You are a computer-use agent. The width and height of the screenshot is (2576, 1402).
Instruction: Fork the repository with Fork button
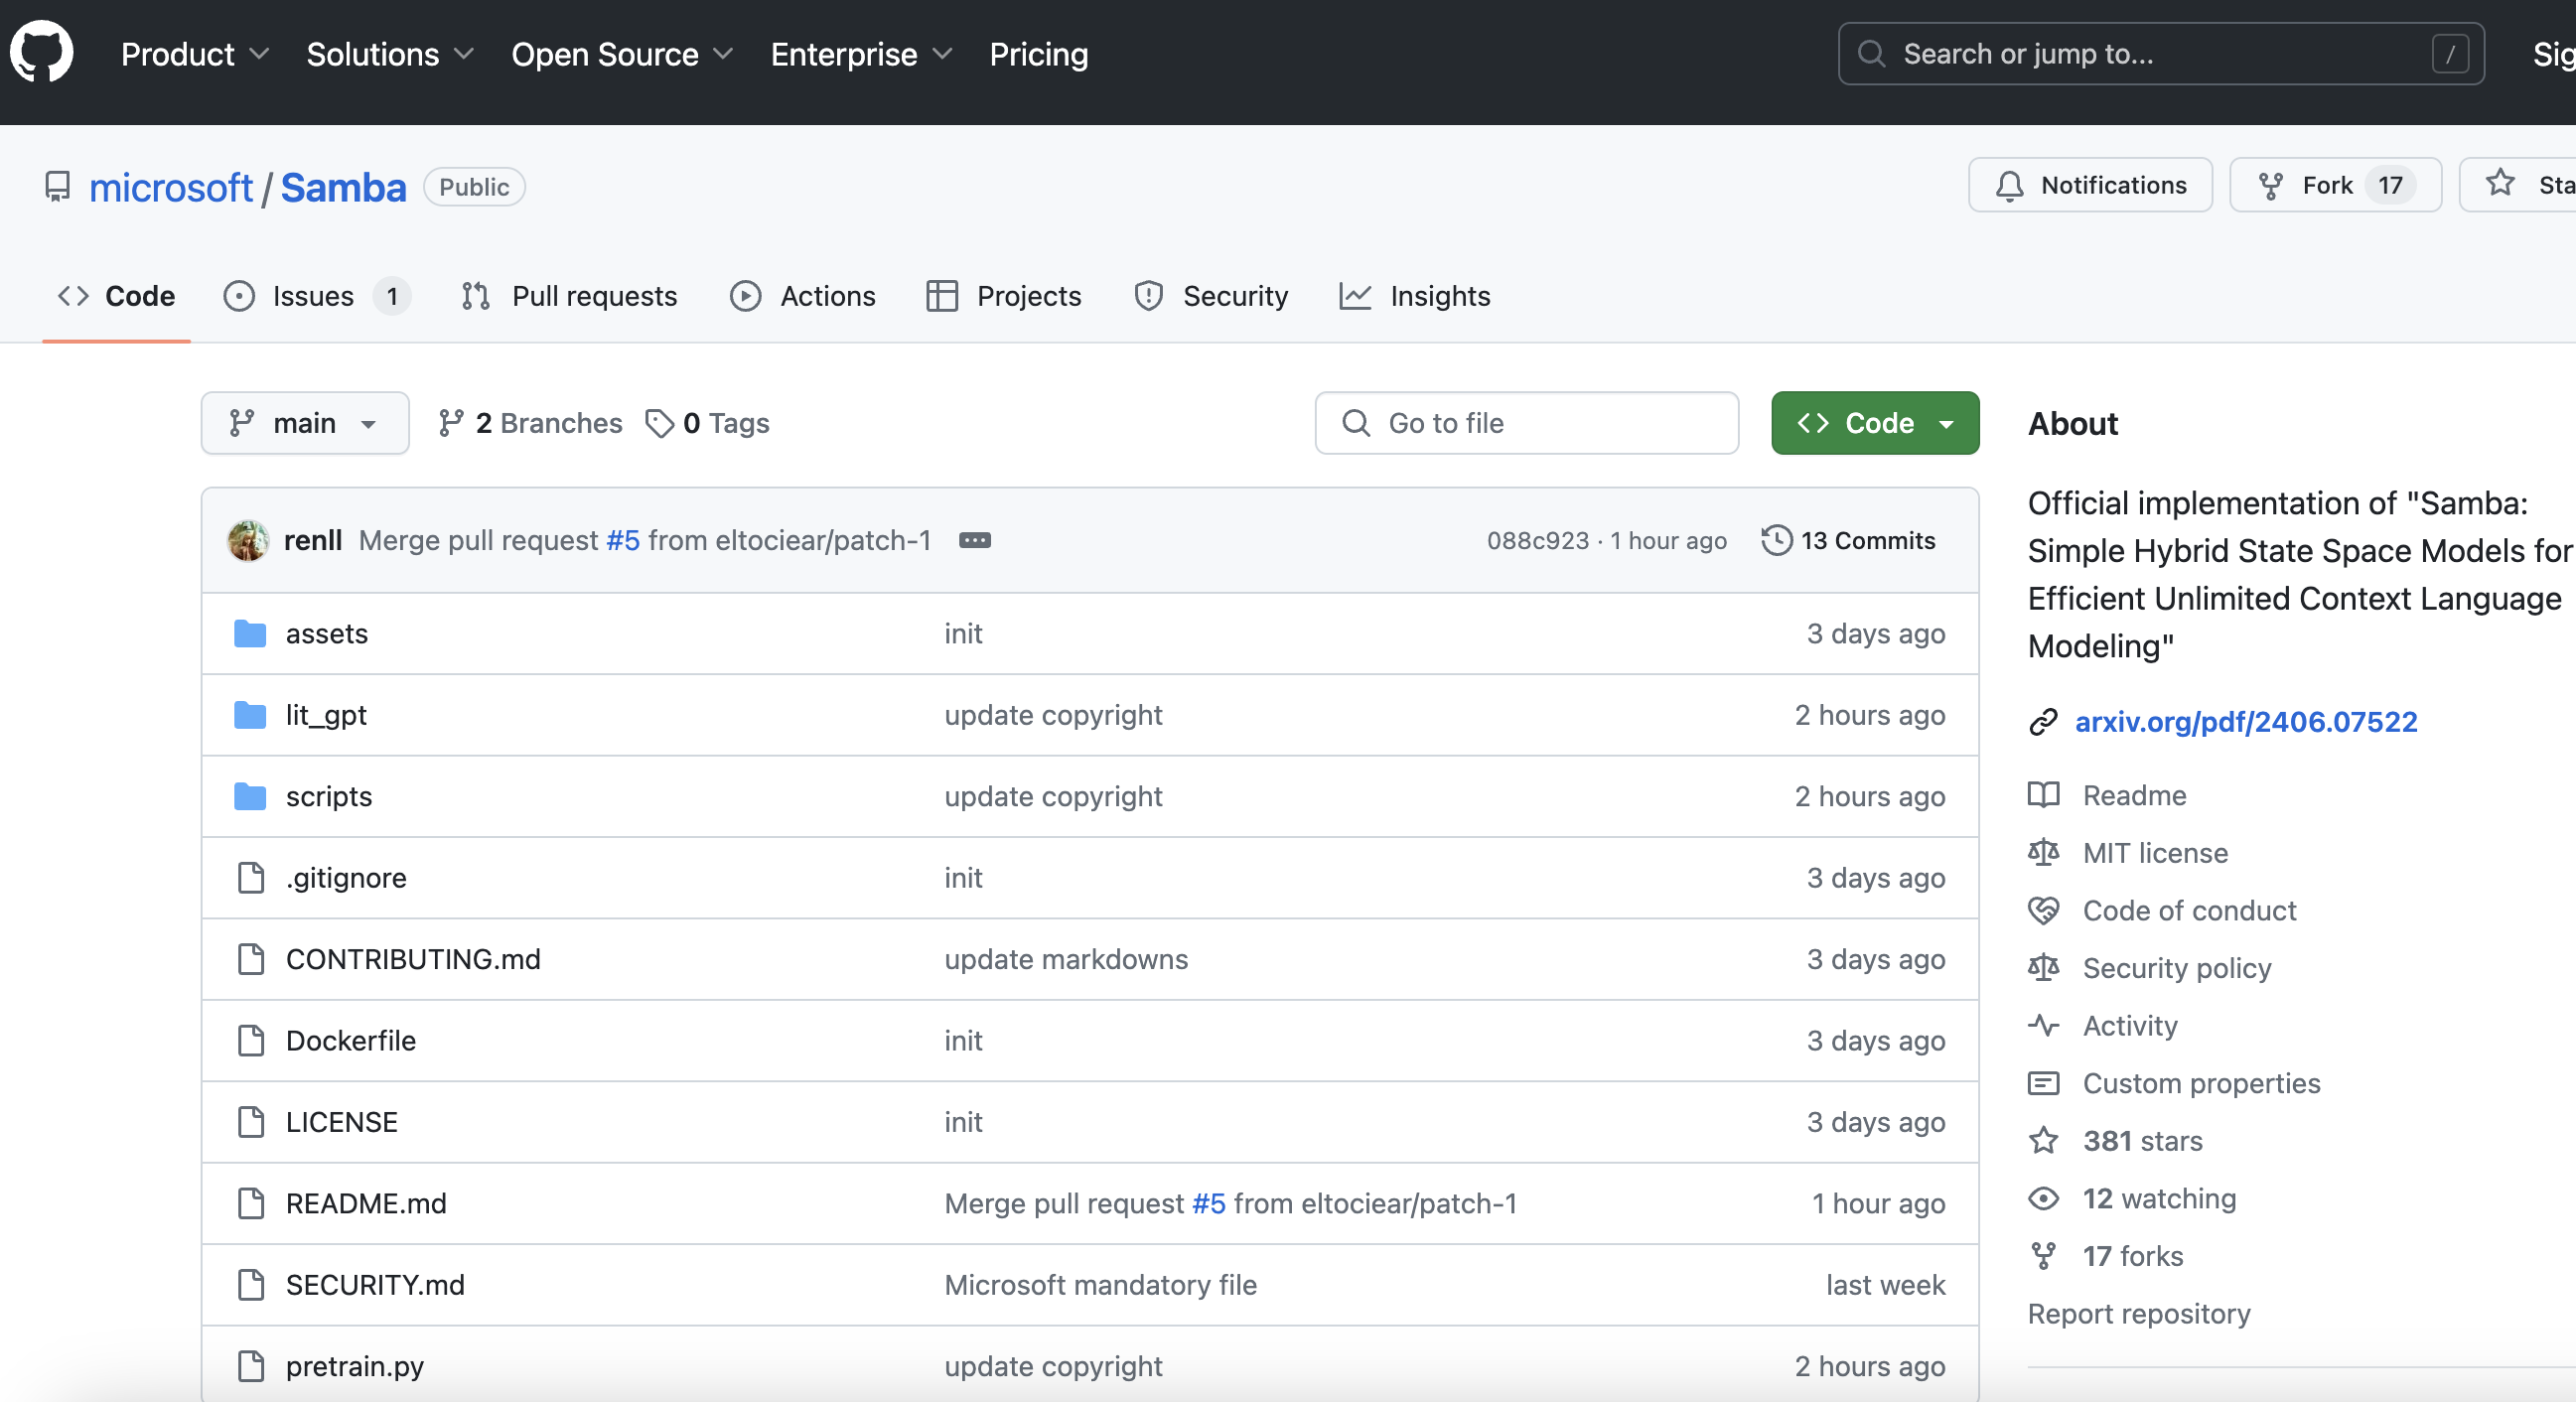click(2335, 185)
